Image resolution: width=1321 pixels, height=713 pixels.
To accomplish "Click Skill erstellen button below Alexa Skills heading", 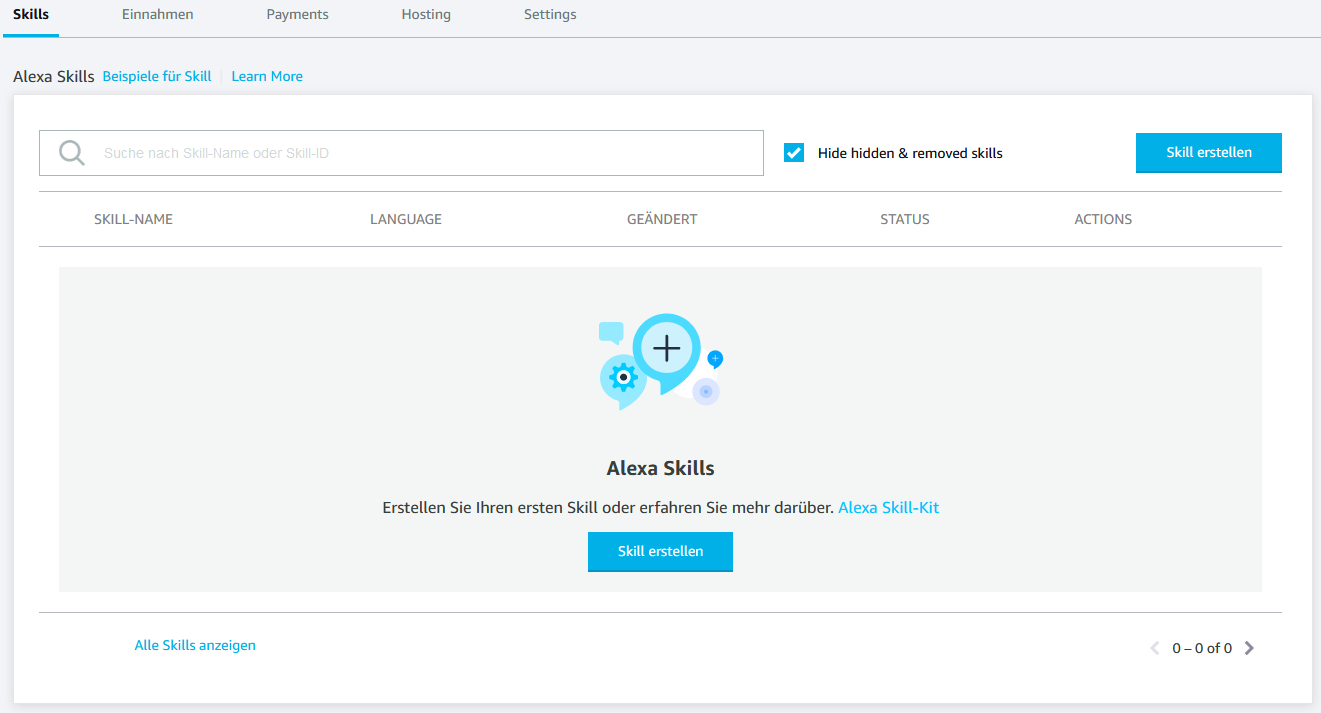I will tap(660, 552).
